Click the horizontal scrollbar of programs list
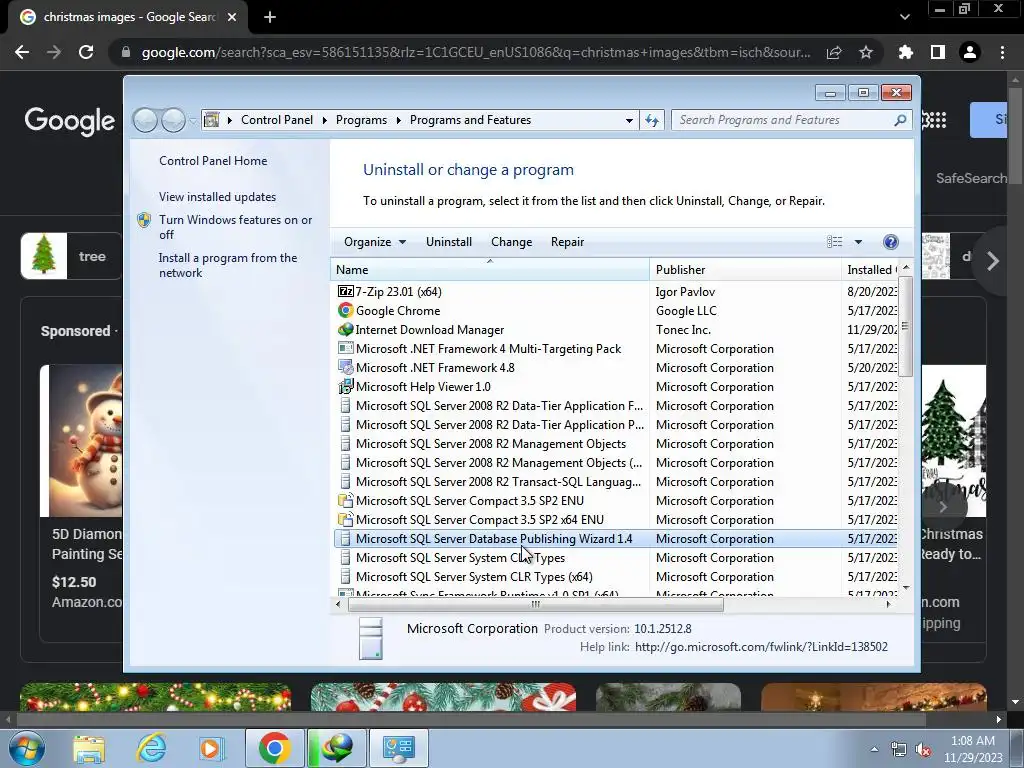The height and width of the screenshot is (768, 1024). coord(536,605)
